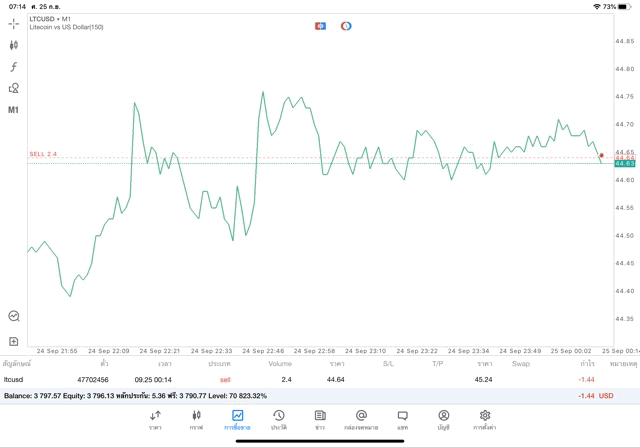The height and width of the screenshot is (447, 640).
Task: Tap the chat bubble icon in left sidebar
Action: point(14,315)
